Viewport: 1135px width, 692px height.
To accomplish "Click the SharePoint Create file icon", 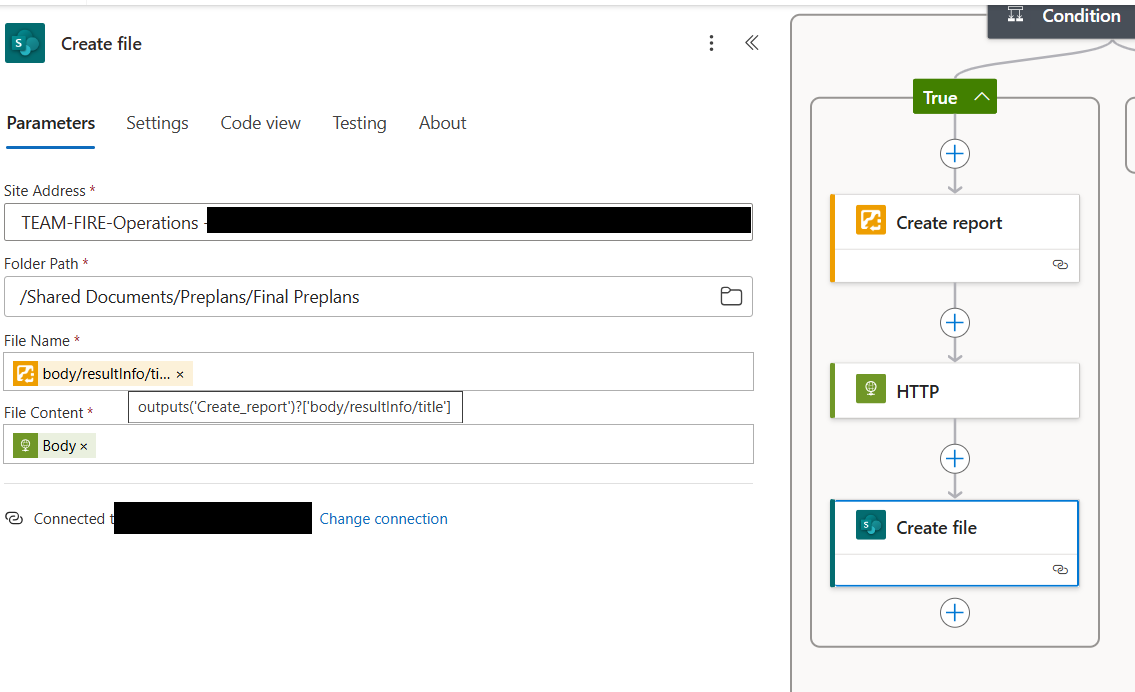I will click(24, 43).
